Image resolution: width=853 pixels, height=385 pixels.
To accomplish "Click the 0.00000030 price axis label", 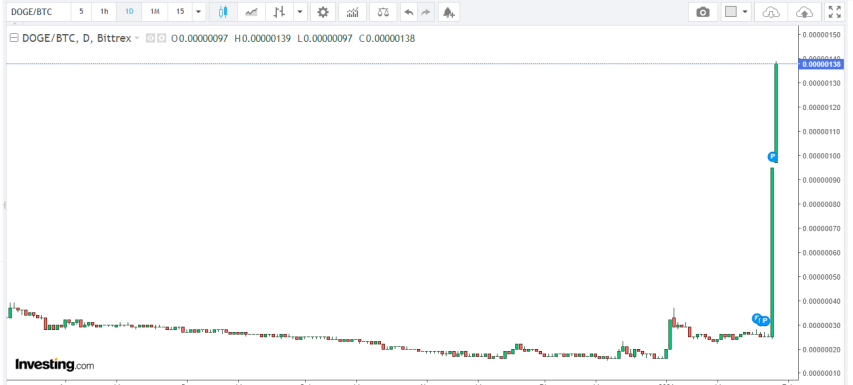I will click(x=821, y=325).
